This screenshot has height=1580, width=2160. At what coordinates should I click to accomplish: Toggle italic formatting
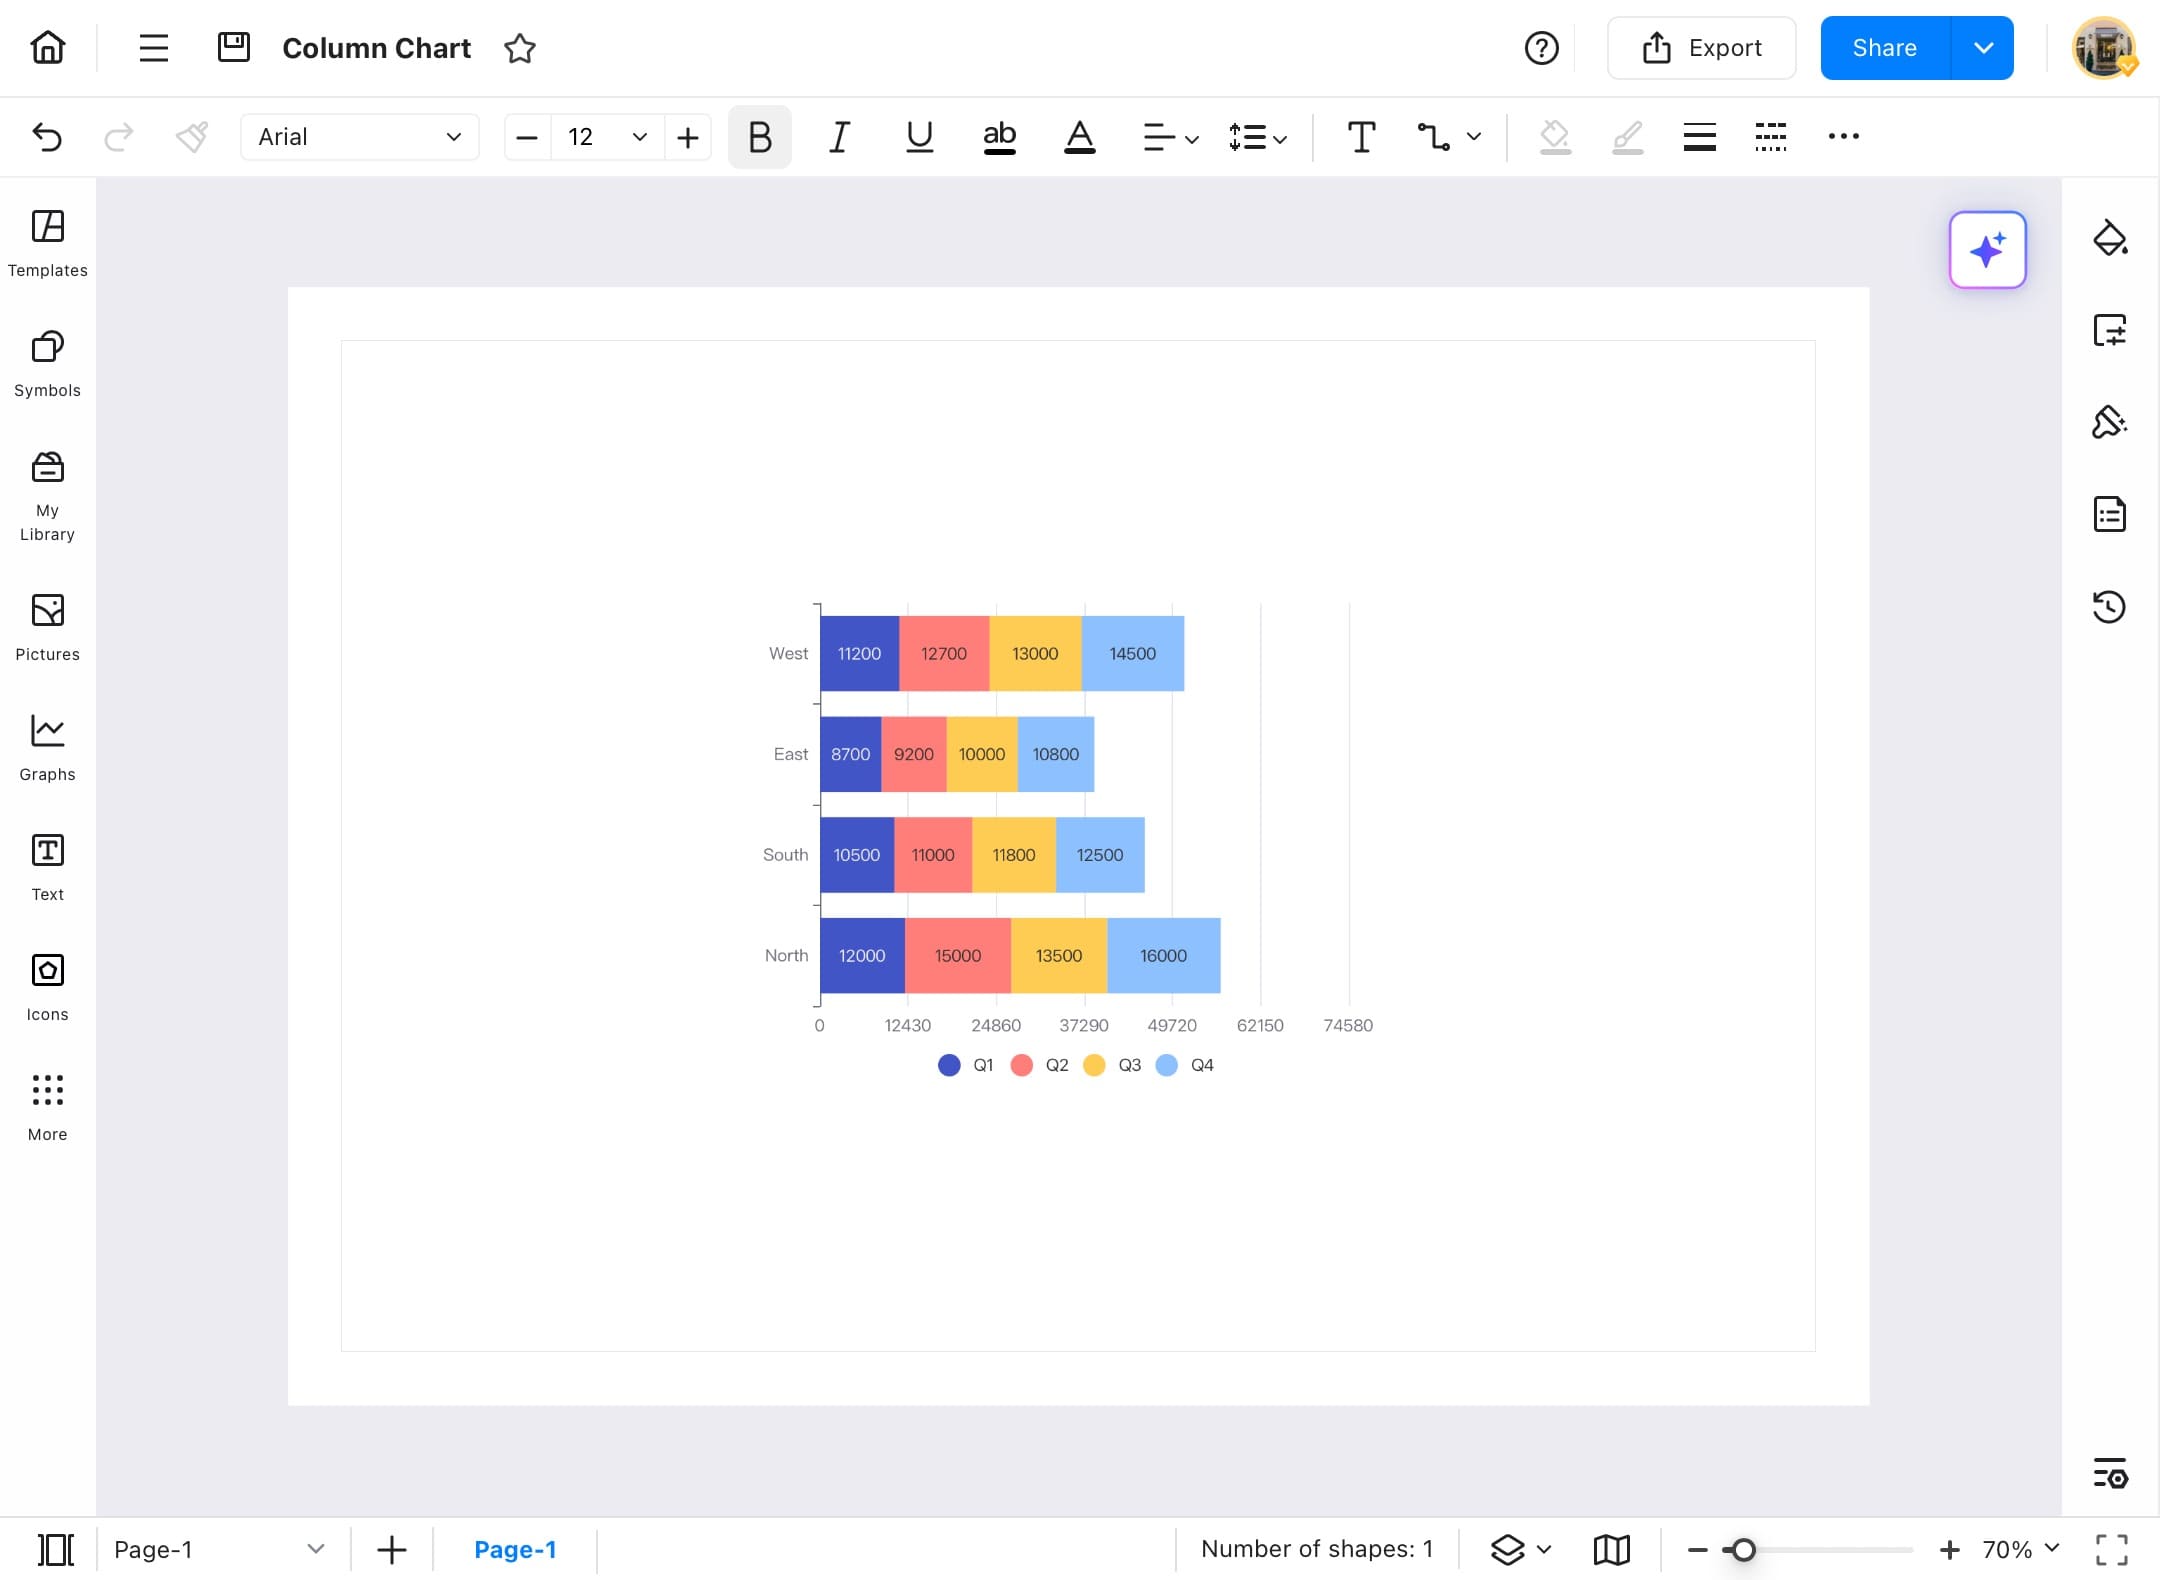point(838,137)
